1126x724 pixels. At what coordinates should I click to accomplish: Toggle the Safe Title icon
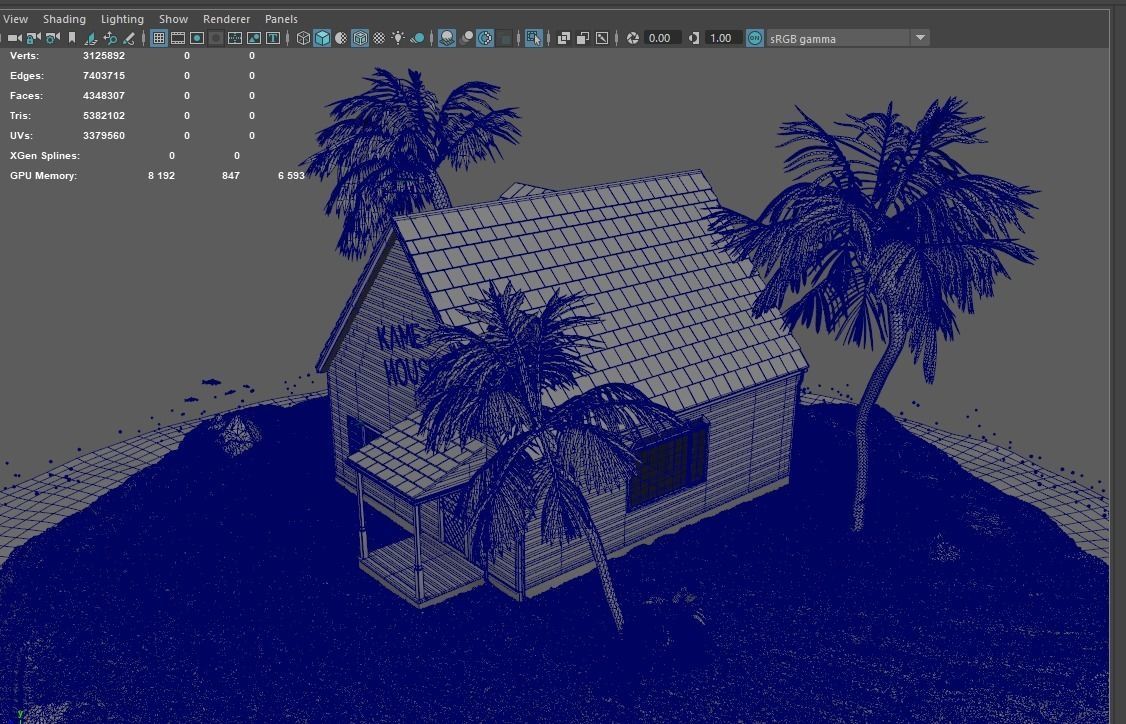[x=273, y=38]
